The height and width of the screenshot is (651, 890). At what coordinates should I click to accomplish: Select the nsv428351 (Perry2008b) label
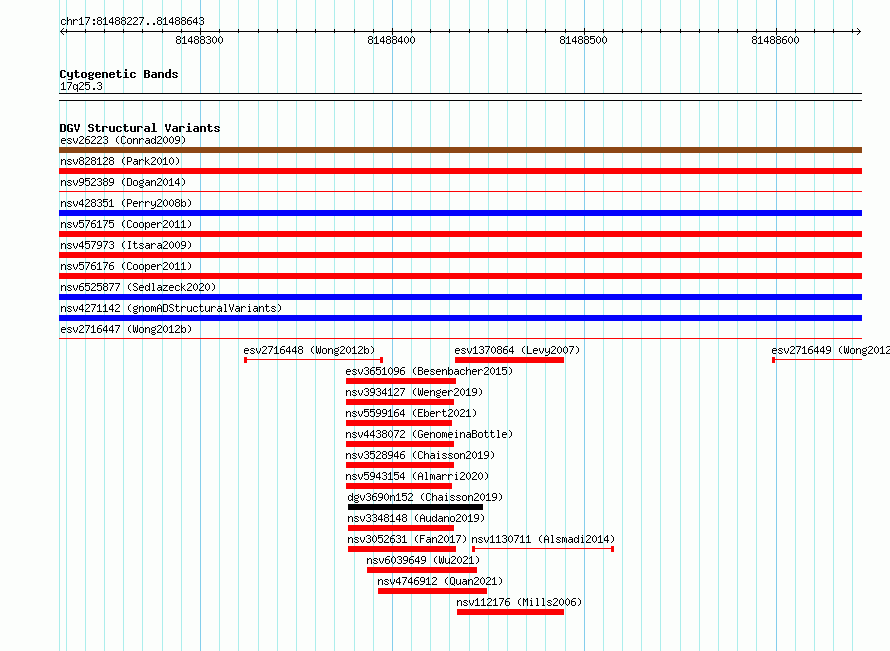pos(126,203)
